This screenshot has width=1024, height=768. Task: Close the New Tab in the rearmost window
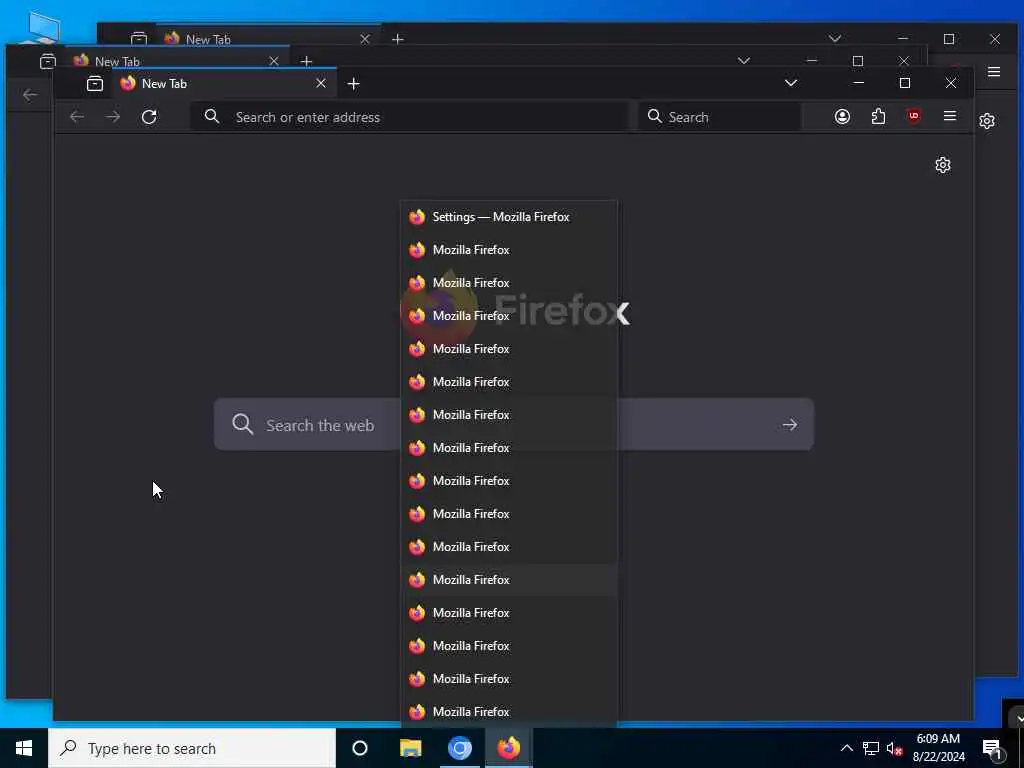point(365,39)
